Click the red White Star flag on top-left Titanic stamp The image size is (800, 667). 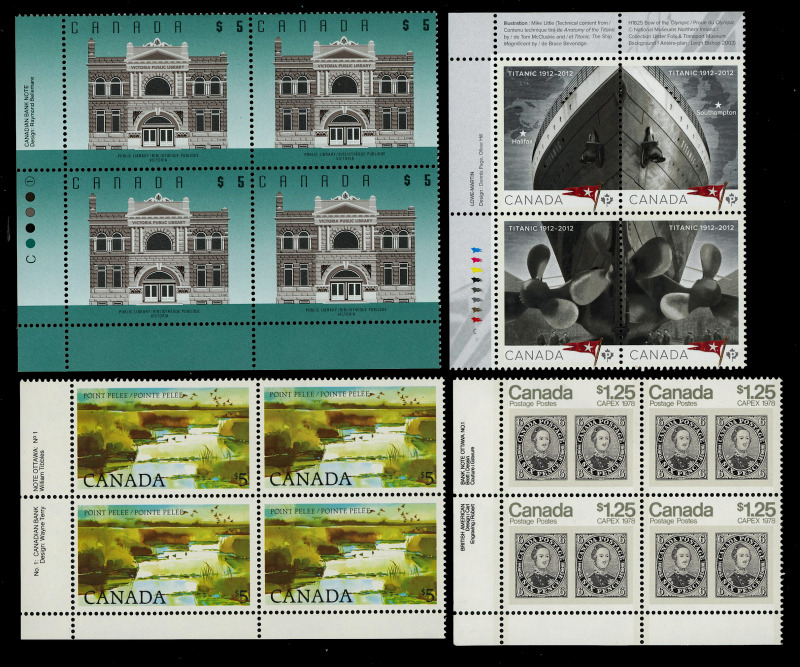[x=582, y=192]
